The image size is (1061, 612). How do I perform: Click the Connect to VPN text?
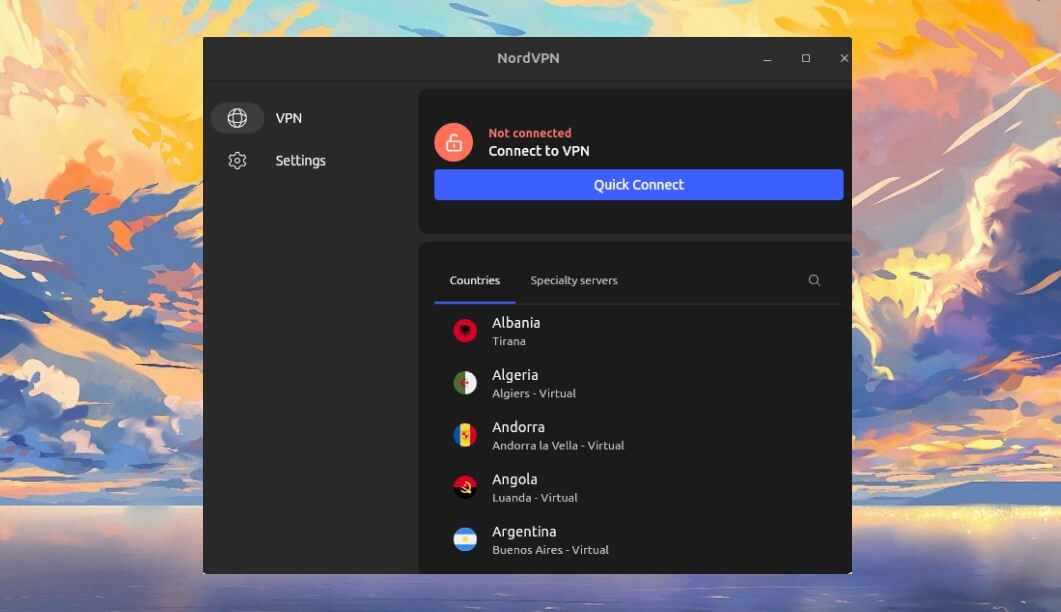tap(539, 151)
